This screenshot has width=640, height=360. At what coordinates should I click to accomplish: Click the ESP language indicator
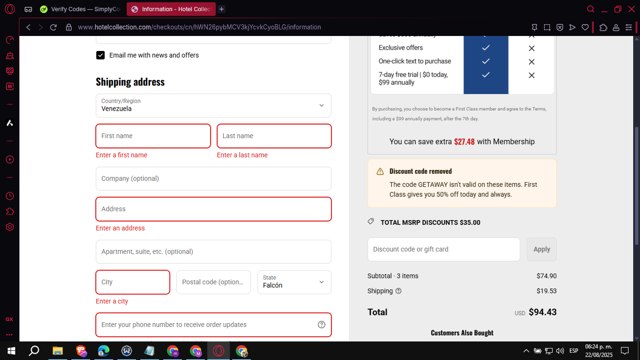pyautogui.click(x=573, y=351)
